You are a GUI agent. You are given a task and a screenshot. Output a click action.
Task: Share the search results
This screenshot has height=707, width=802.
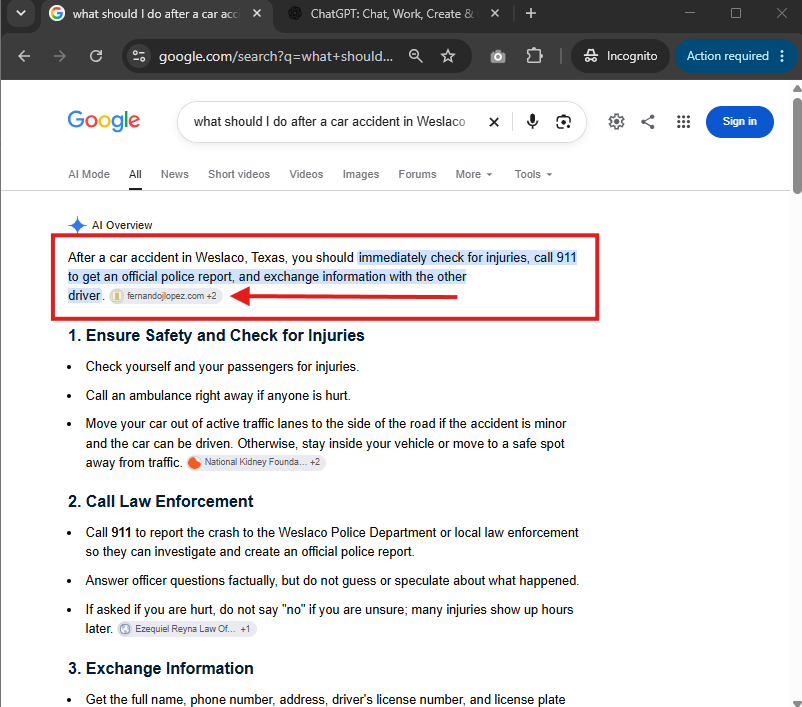point(648,122)
